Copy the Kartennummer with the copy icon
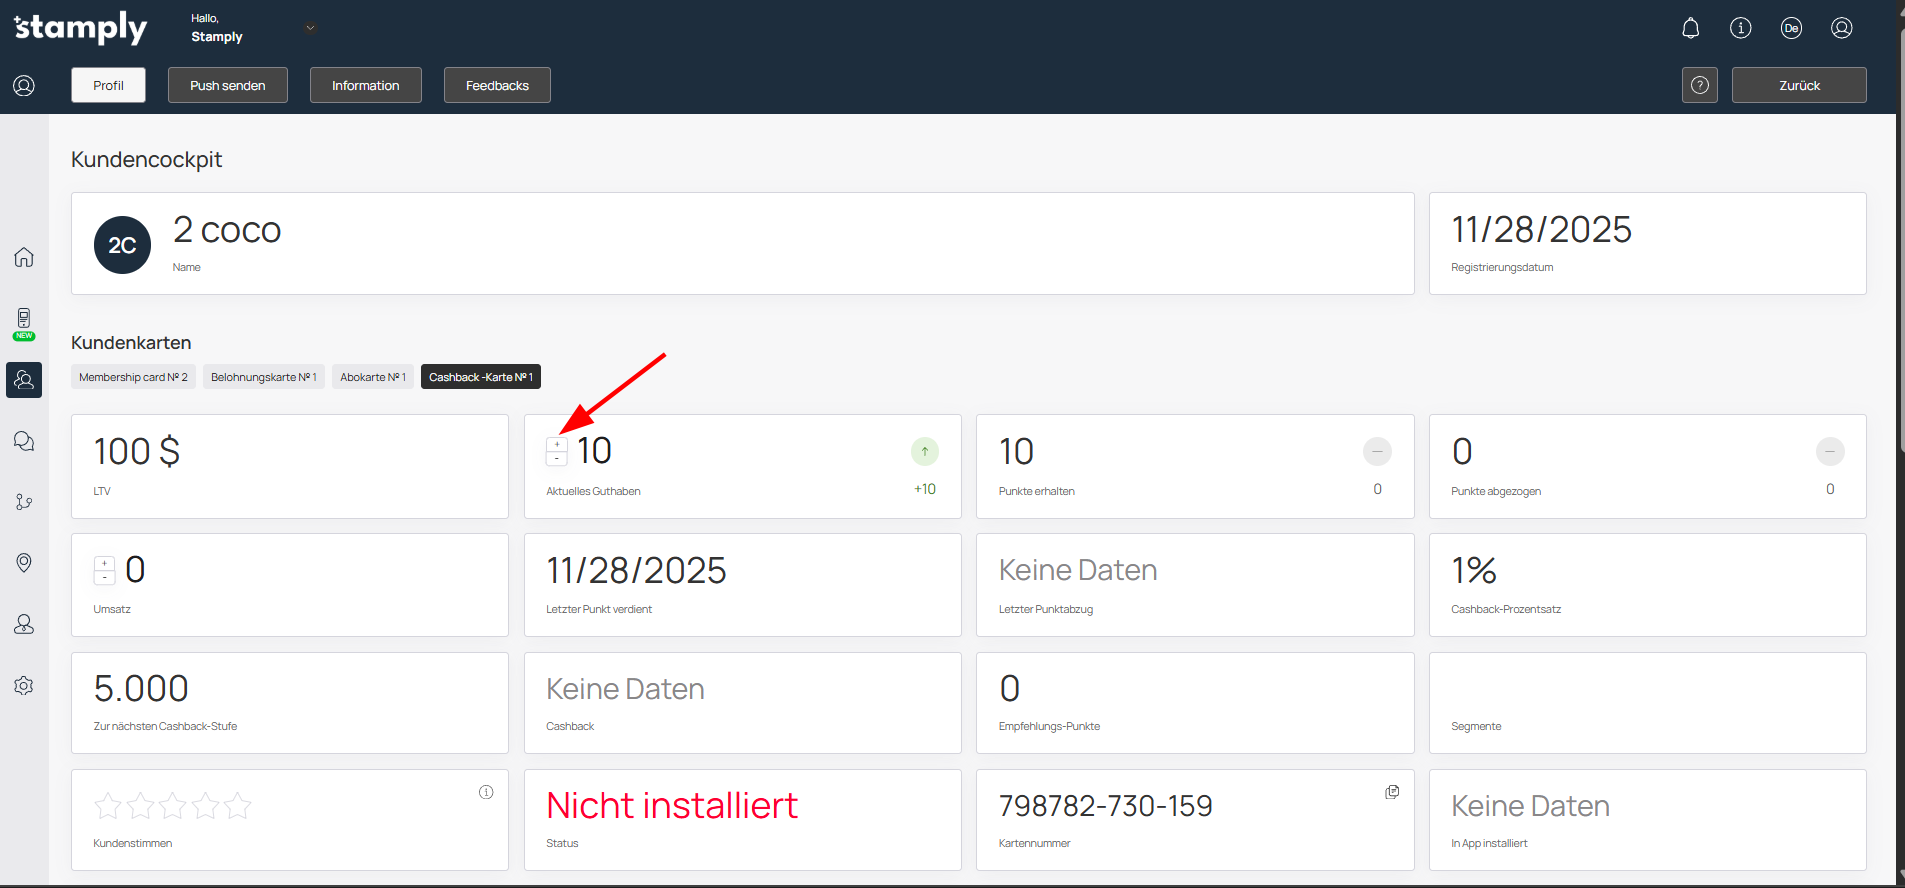 [1391, 792]
